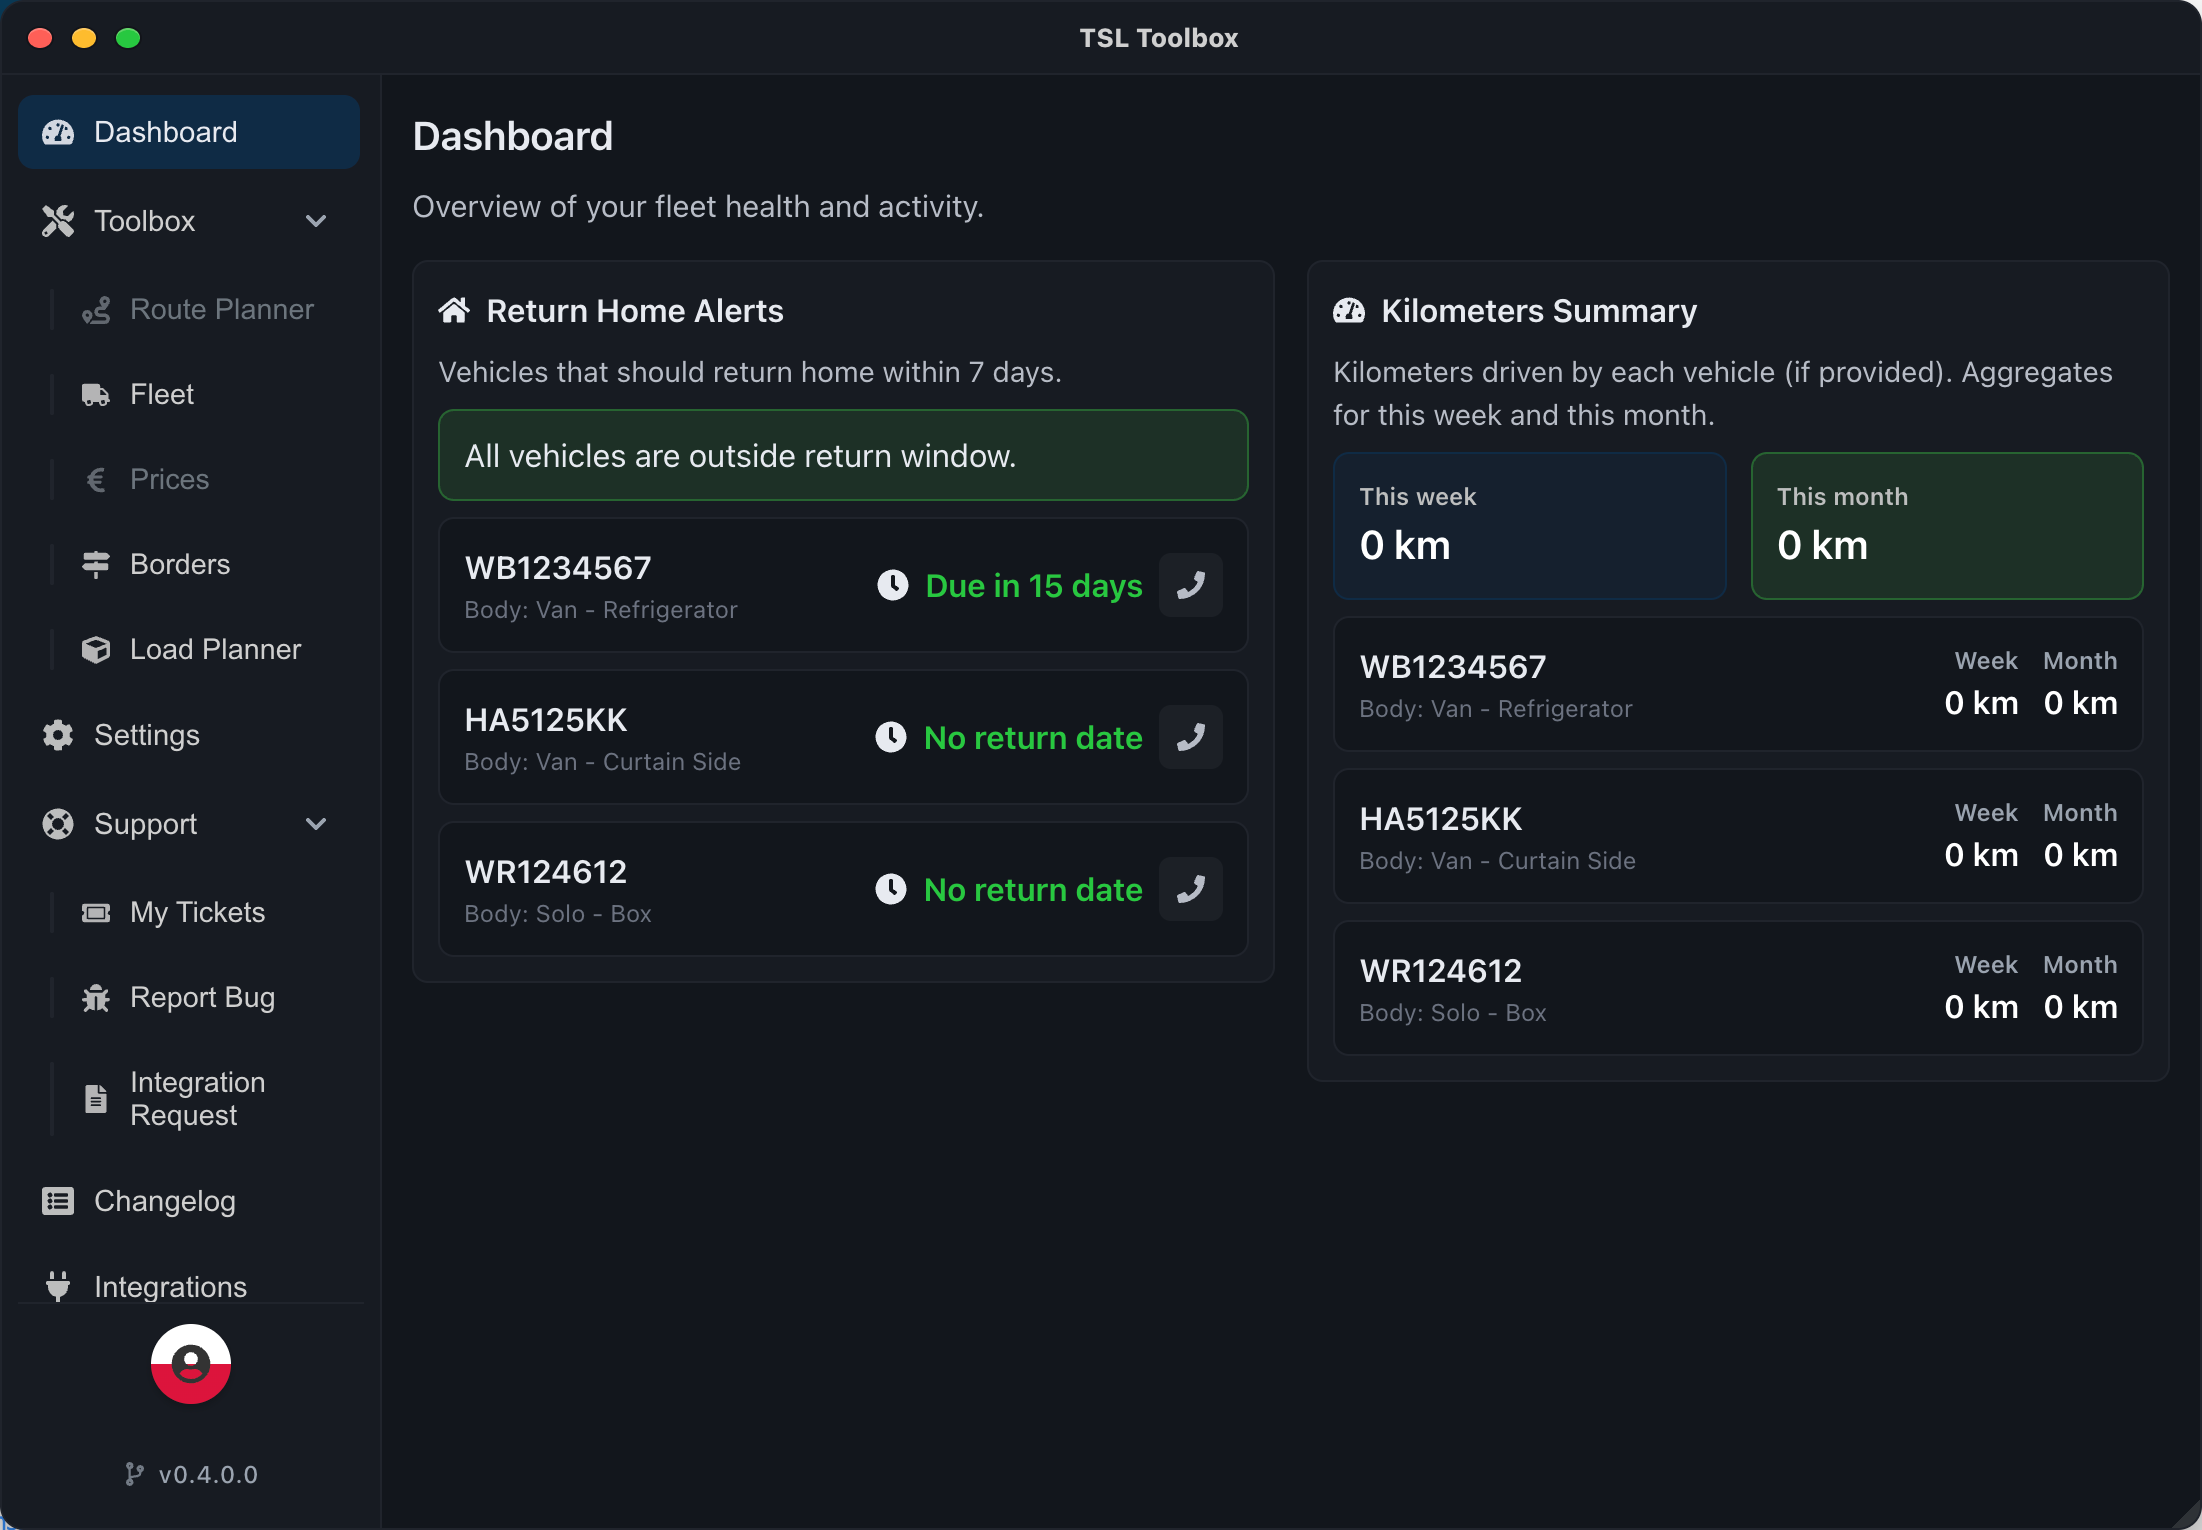Click the Borders crossing icon
The width and height of the screenshot is (2202, 1530).
[x=95, y=564]
